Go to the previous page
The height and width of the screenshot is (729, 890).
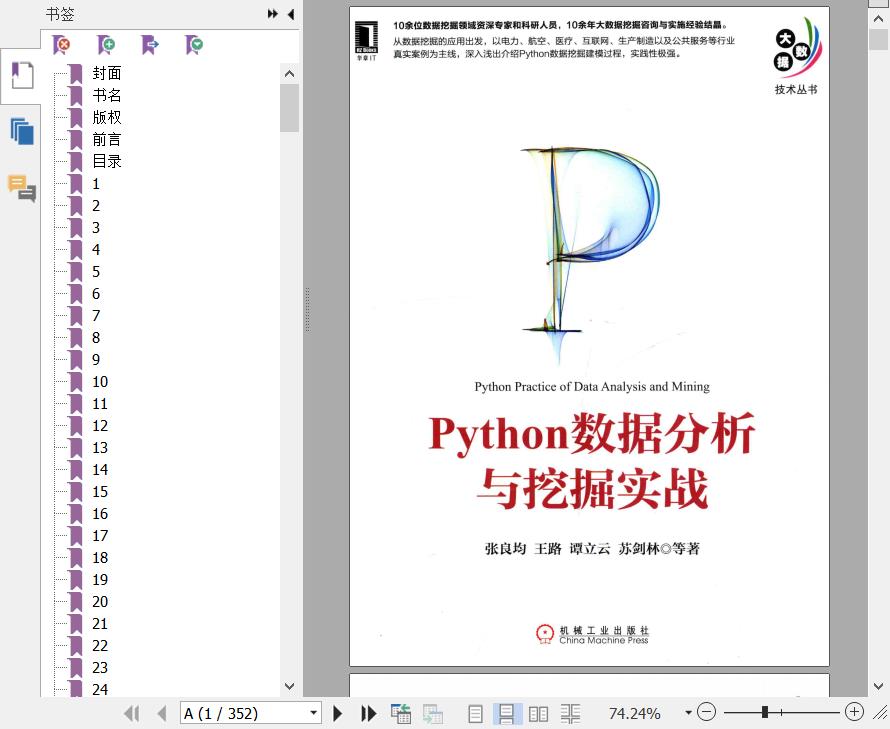162,713
